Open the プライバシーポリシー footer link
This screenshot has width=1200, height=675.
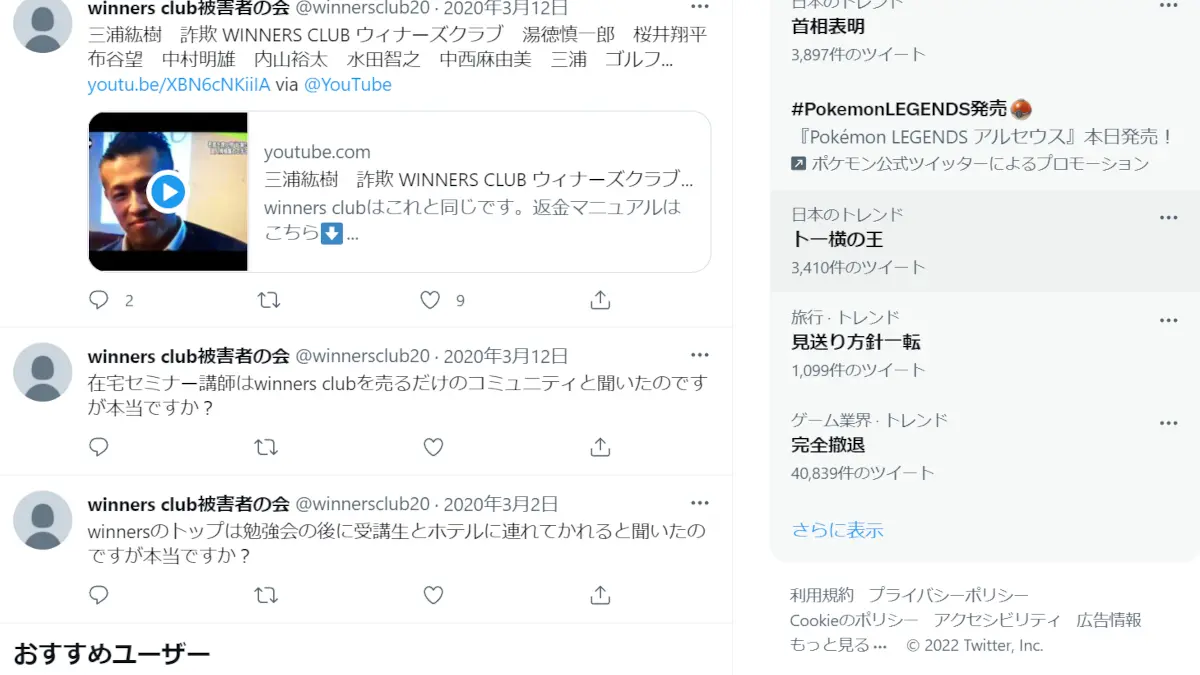point(948,595)
